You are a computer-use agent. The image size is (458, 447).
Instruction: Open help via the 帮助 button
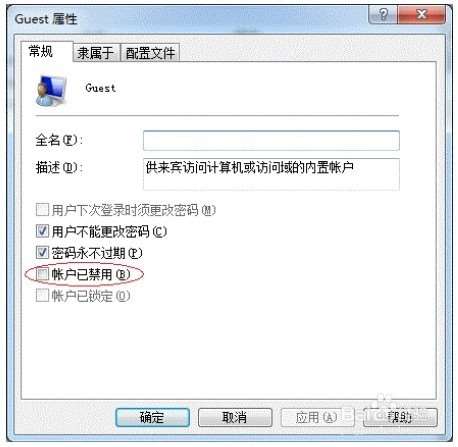tap(400, 417)
